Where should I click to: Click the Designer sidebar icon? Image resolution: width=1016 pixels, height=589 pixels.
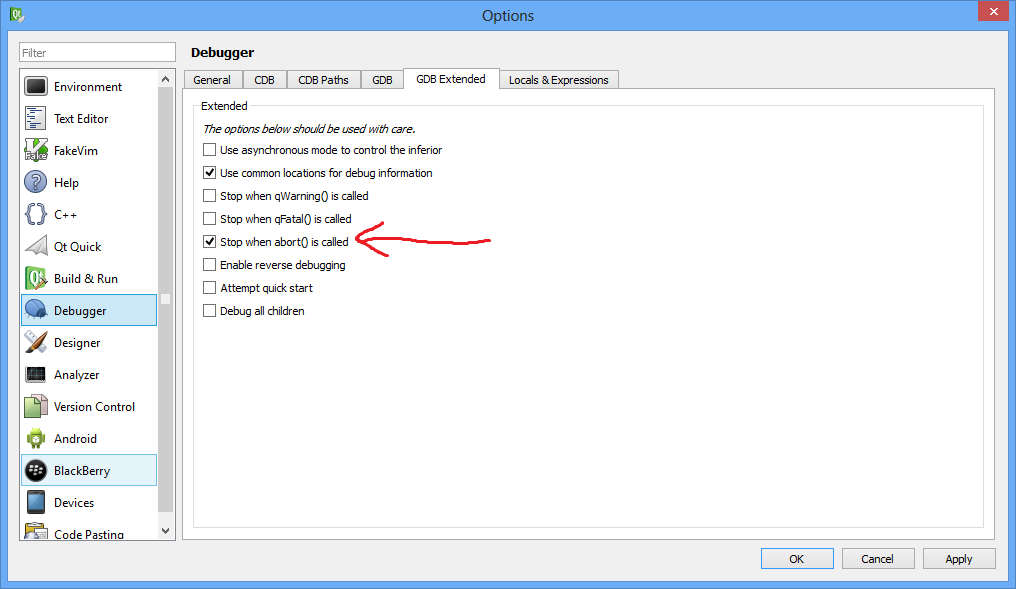(x=33, y=342)
